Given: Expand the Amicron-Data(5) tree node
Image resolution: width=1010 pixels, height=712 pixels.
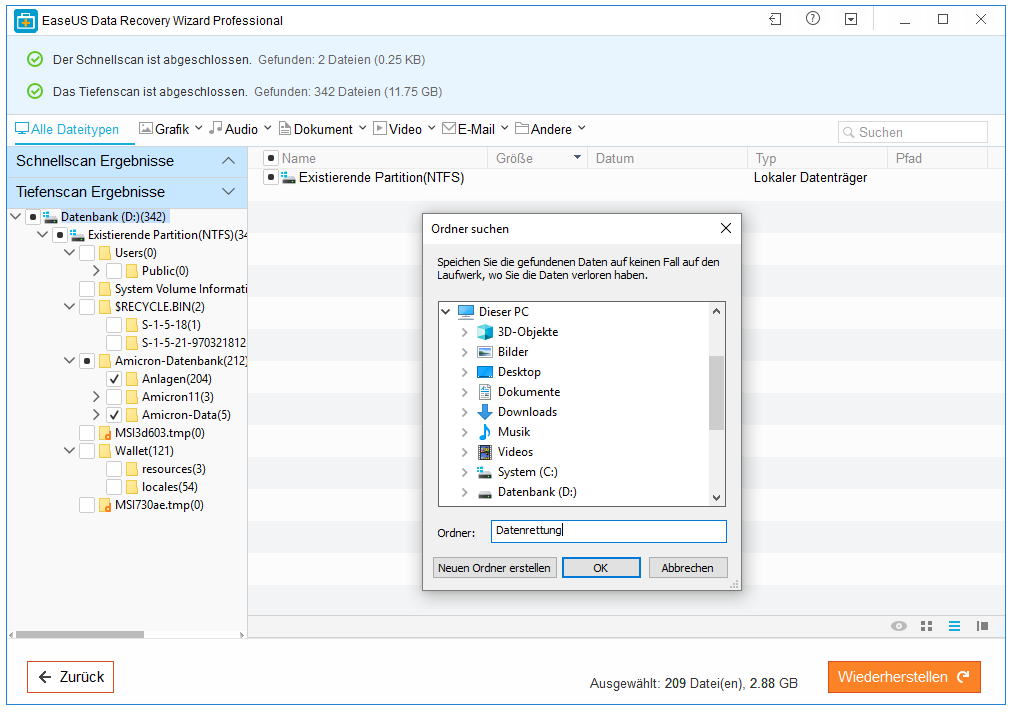Looking at the screenshot, I should (x=96, y=415).
